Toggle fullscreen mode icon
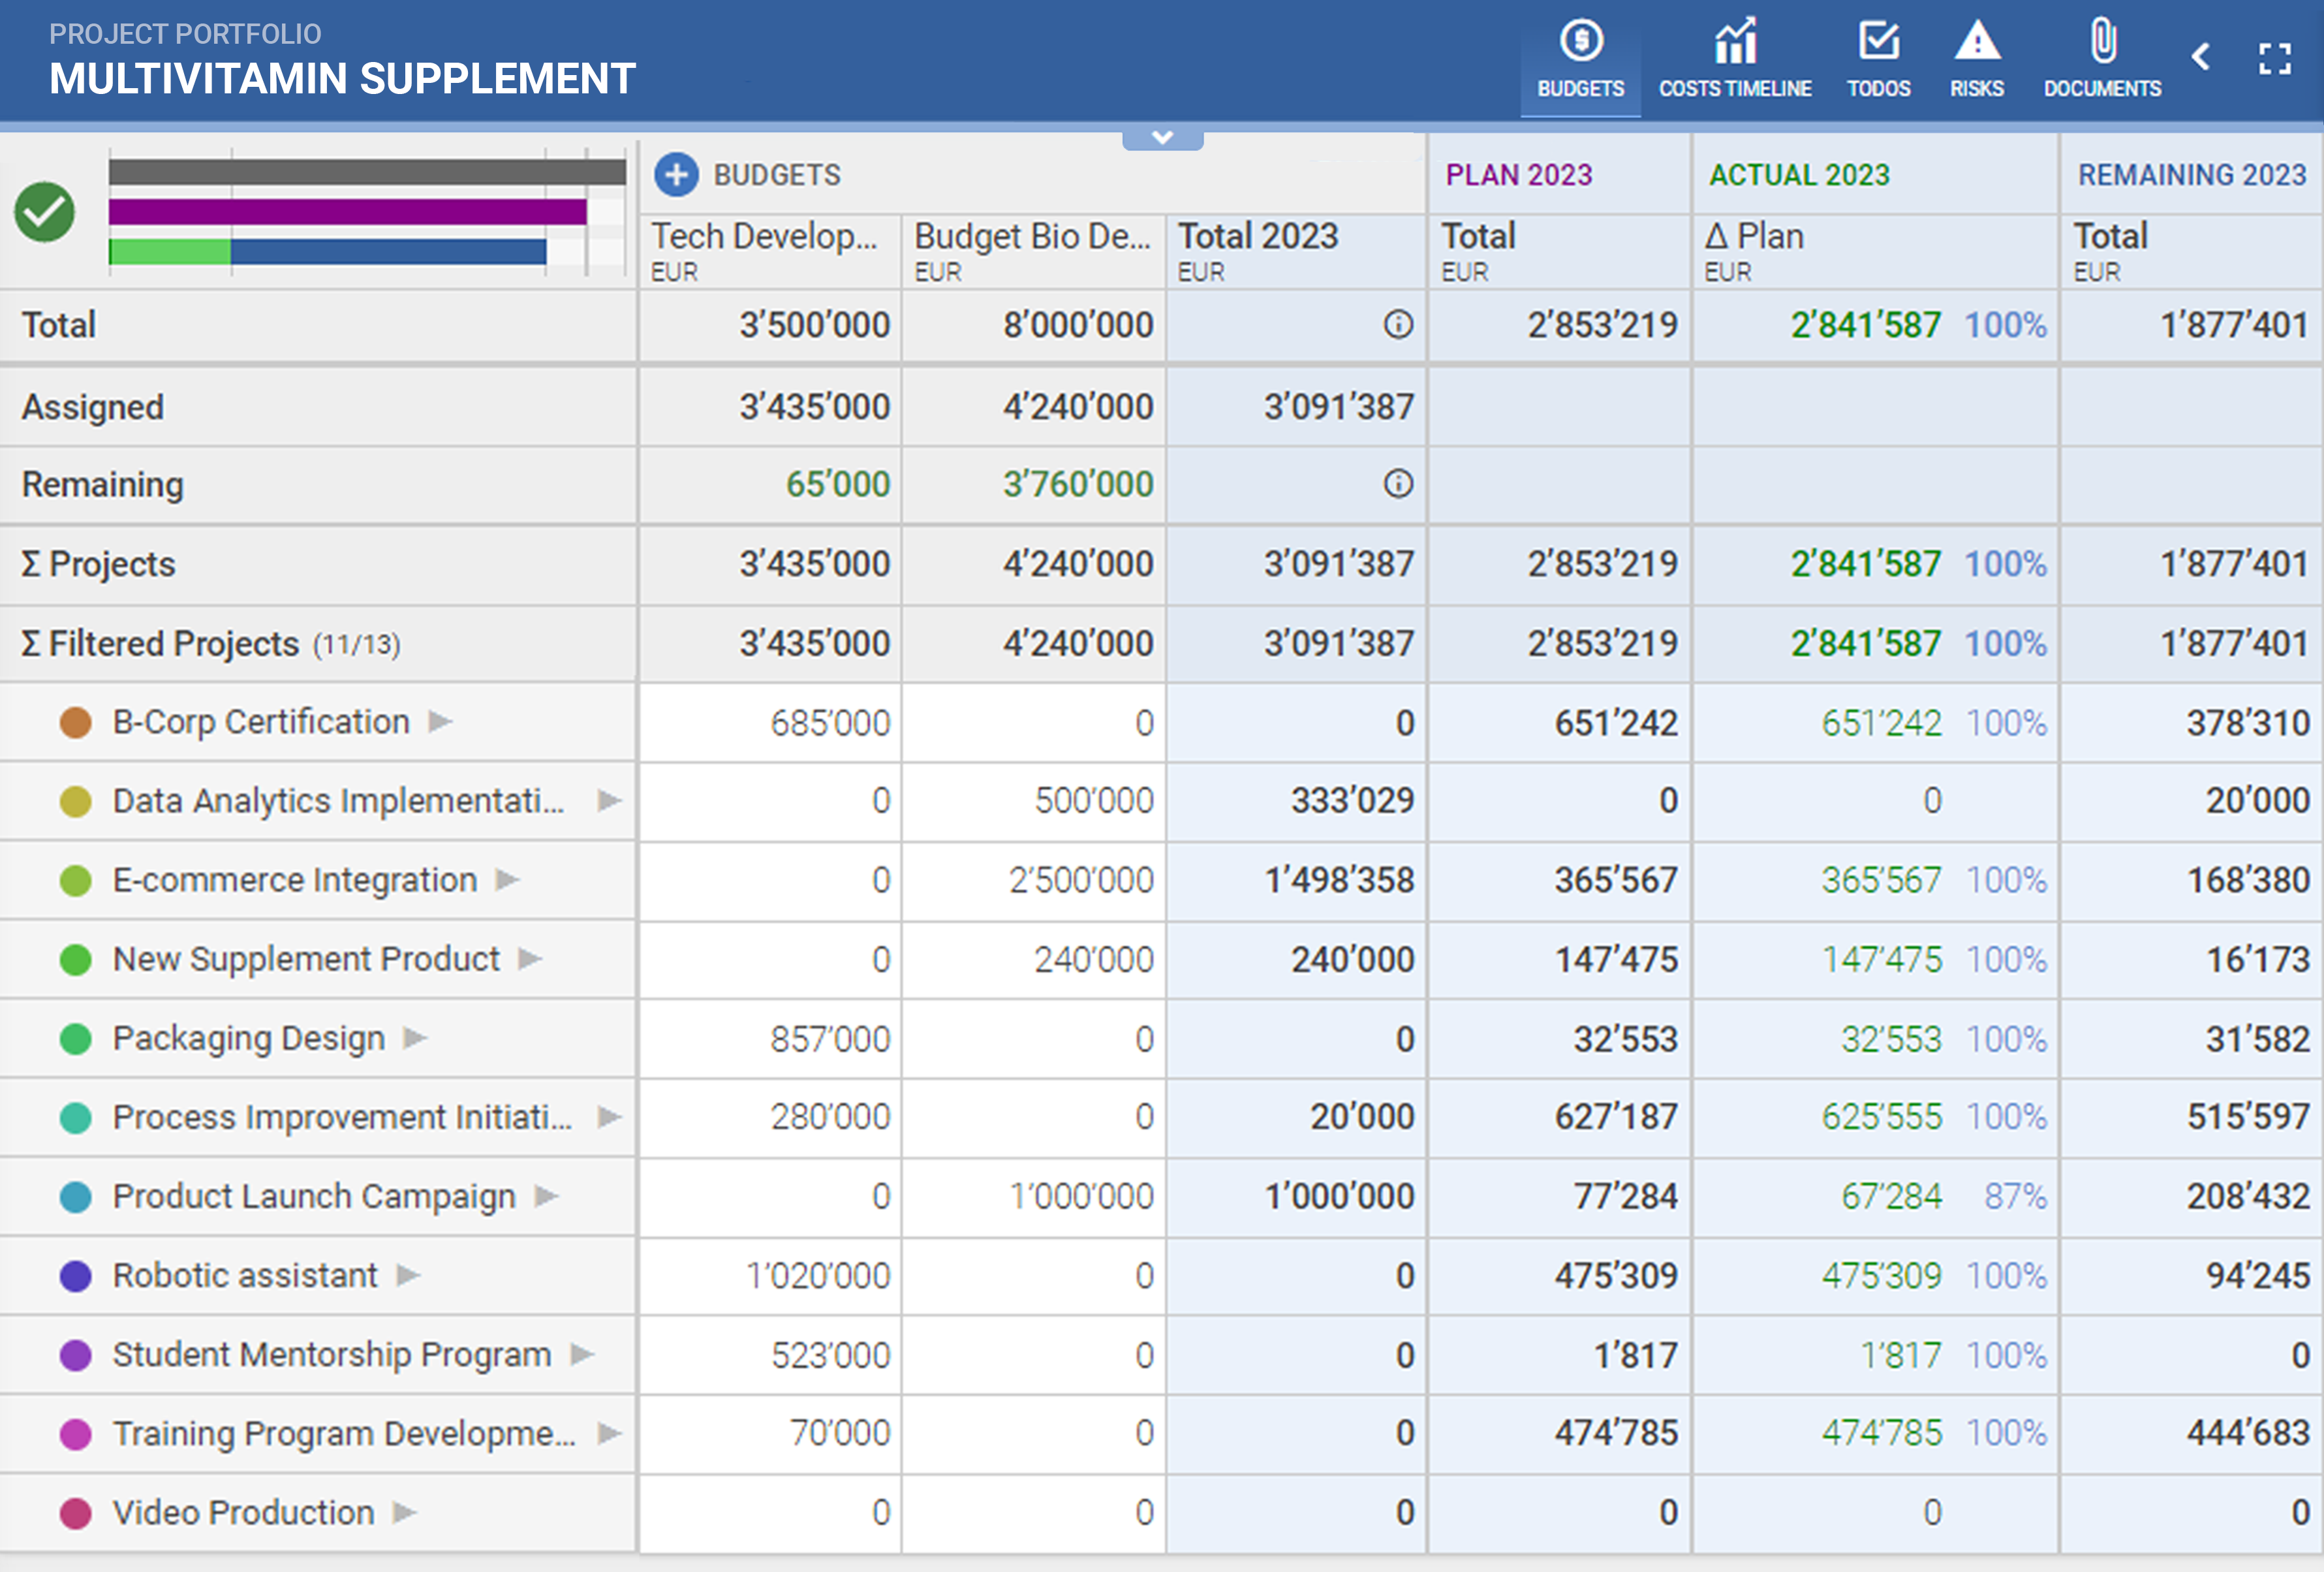Image resolution: width=2324 pixels, height=1572 pixels. pos(2274,58)
